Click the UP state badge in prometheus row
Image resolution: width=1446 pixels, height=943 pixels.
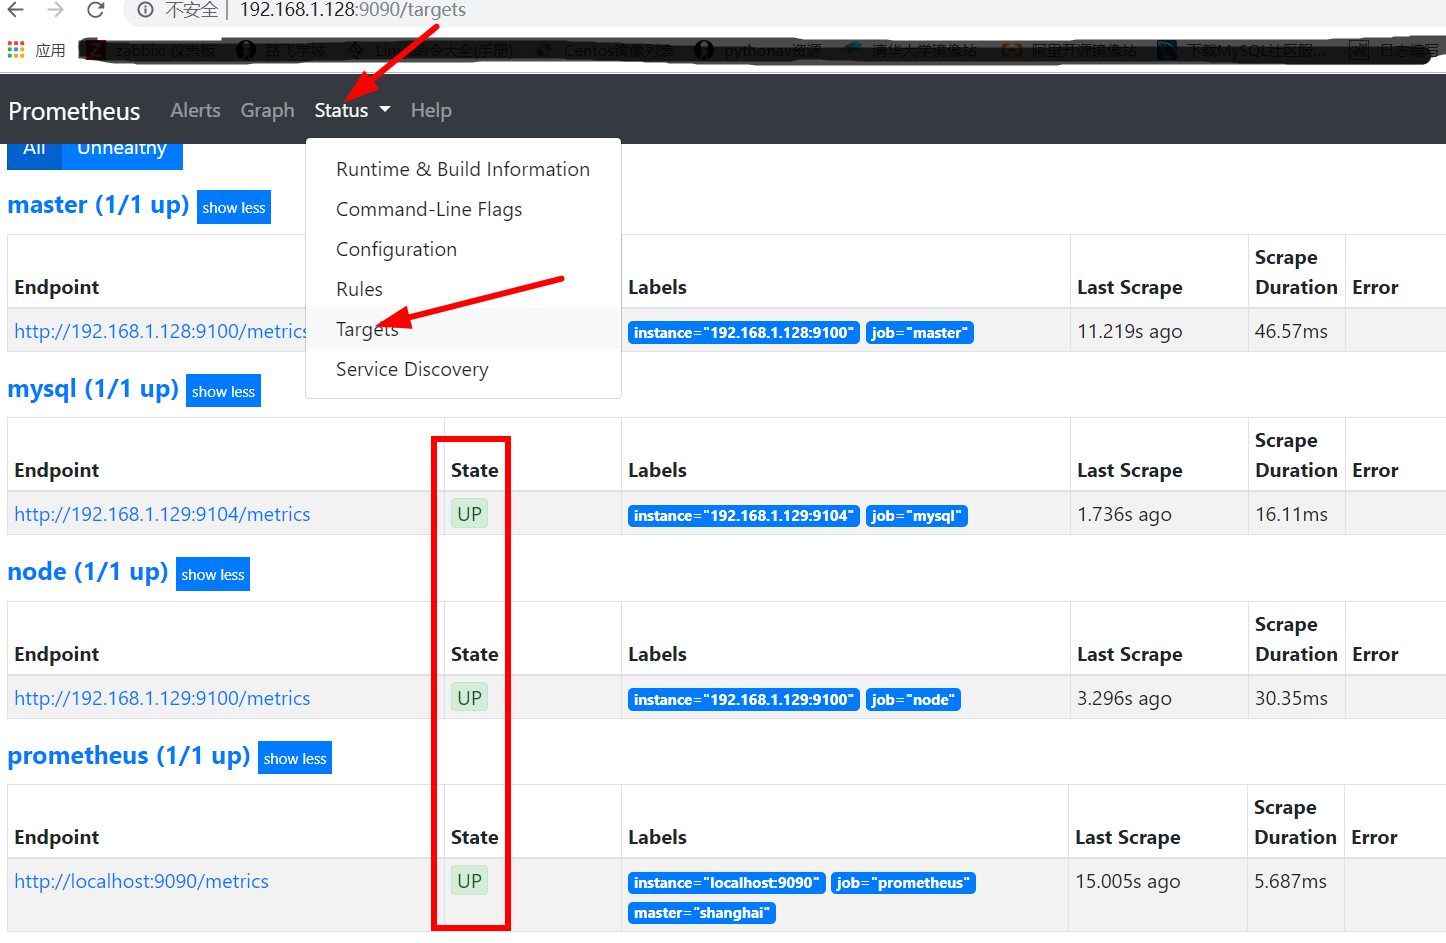coord(469,881)
